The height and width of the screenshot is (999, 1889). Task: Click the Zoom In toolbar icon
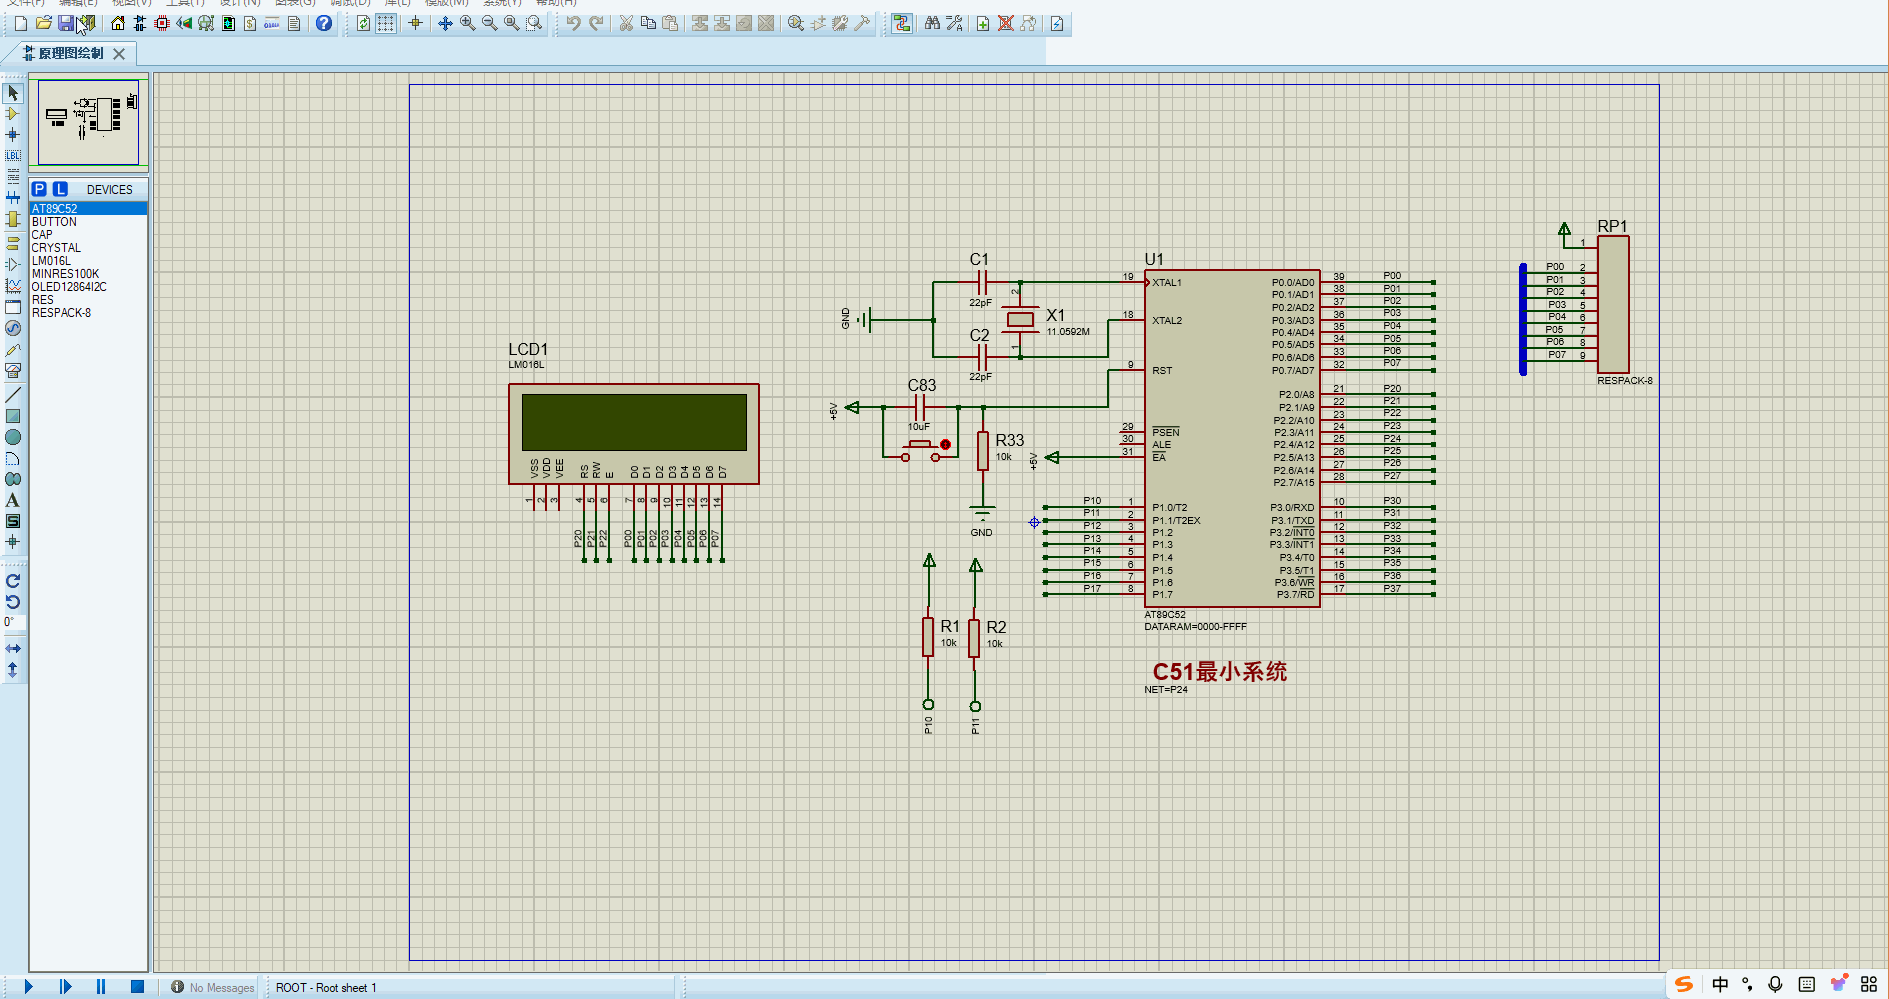point(466,23)
